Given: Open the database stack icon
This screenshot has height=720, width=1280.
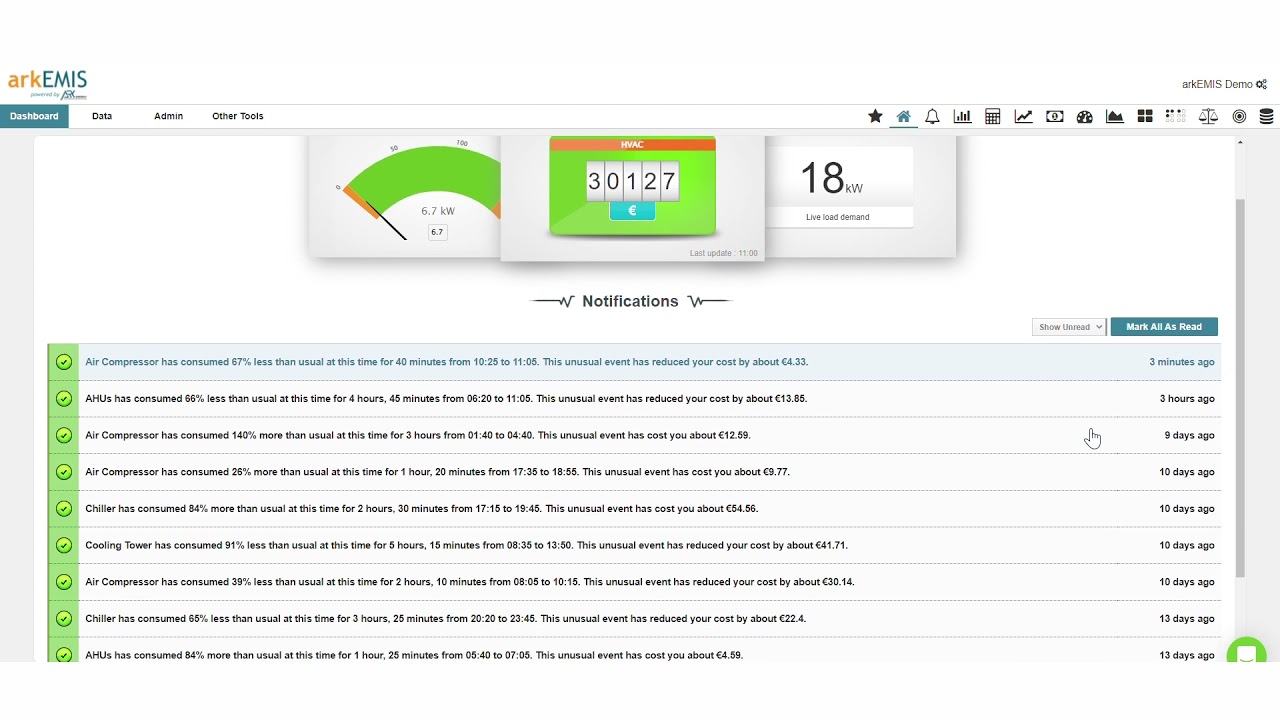Looking at the screenshot, I should (1266, 116).
